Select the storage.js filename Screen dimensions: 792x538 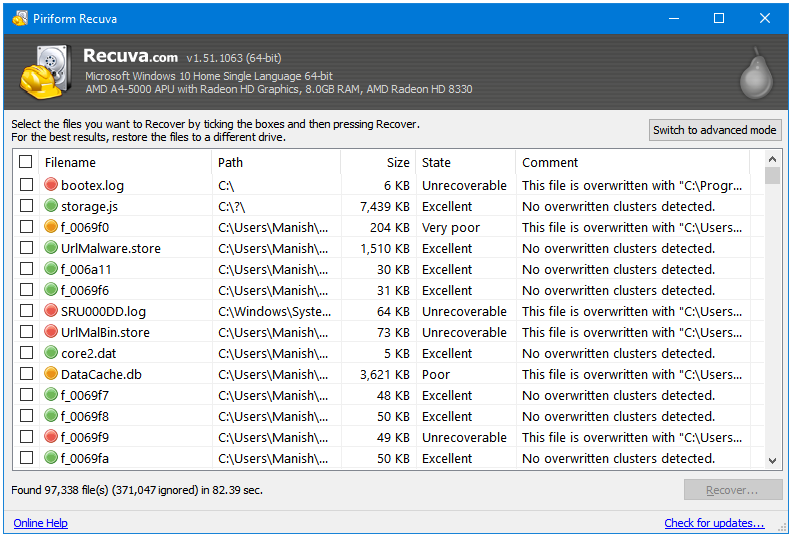pyautogui.click(x=89, y=207)
